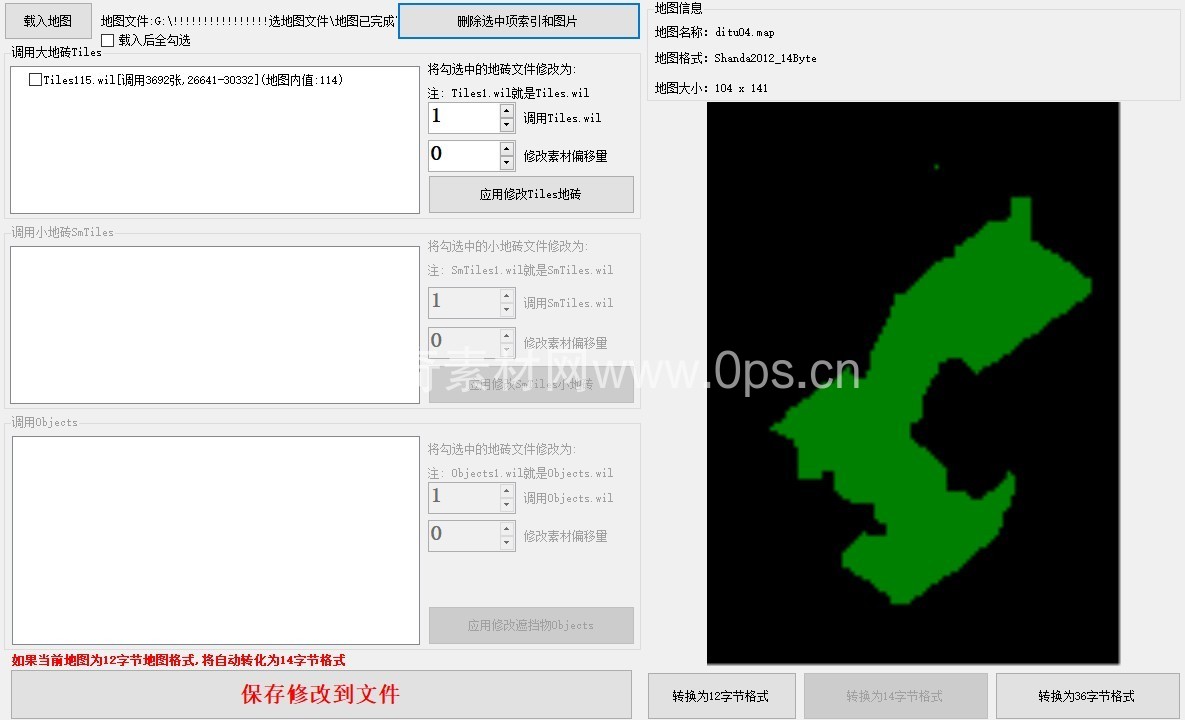Image resolution: width=1185 pixels, height=720 pixels.
Task: Decrease Tiles 修改素材偏移量 with down arrow
Action: pos(507,163)
